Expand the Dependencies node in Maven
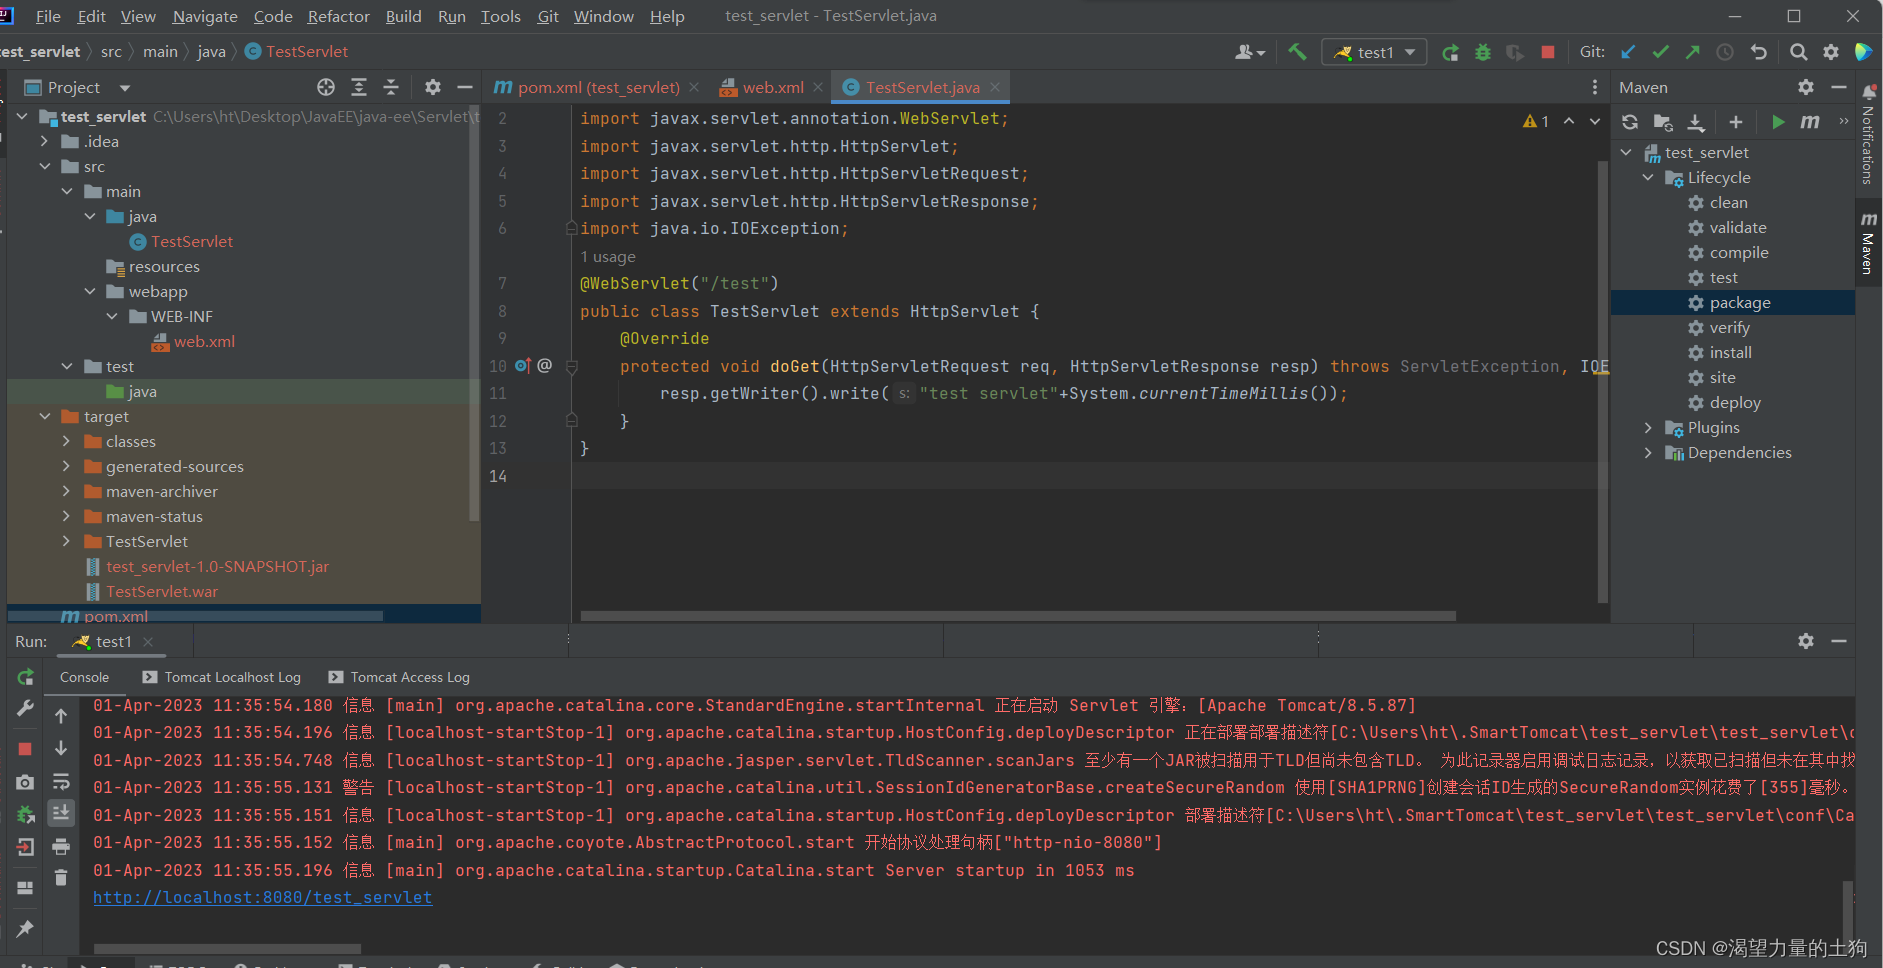Viewport: 1883px width, 968px height. tap(1648, 452)
